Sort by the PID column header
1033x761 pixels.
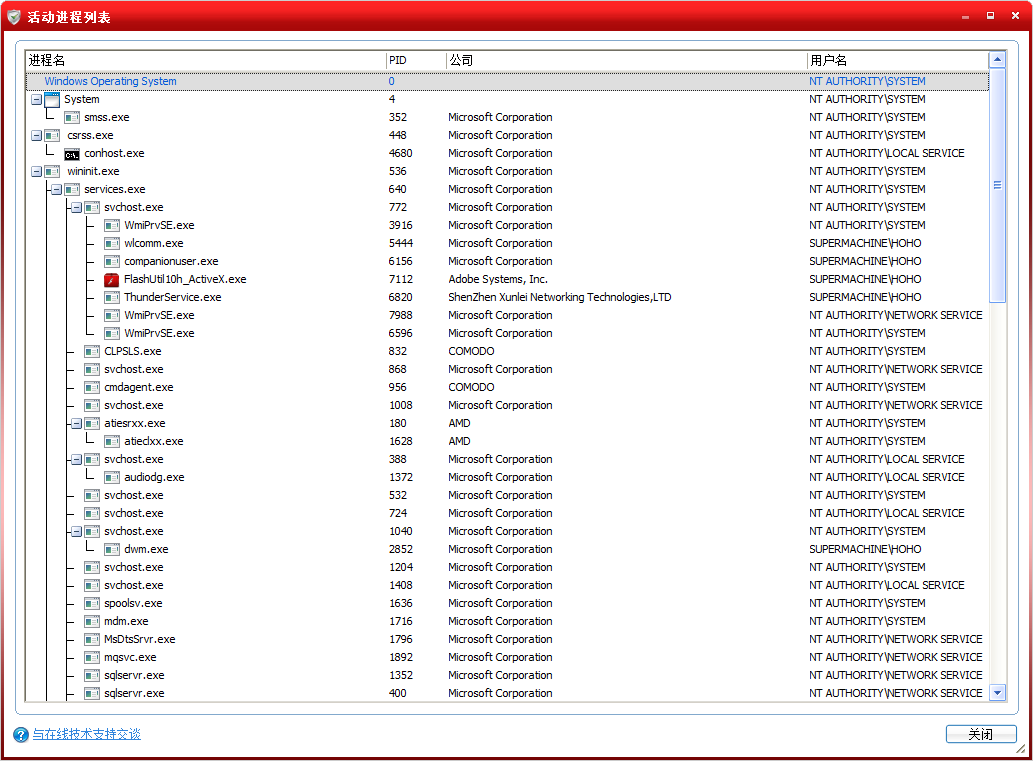[x=416, y=61]
